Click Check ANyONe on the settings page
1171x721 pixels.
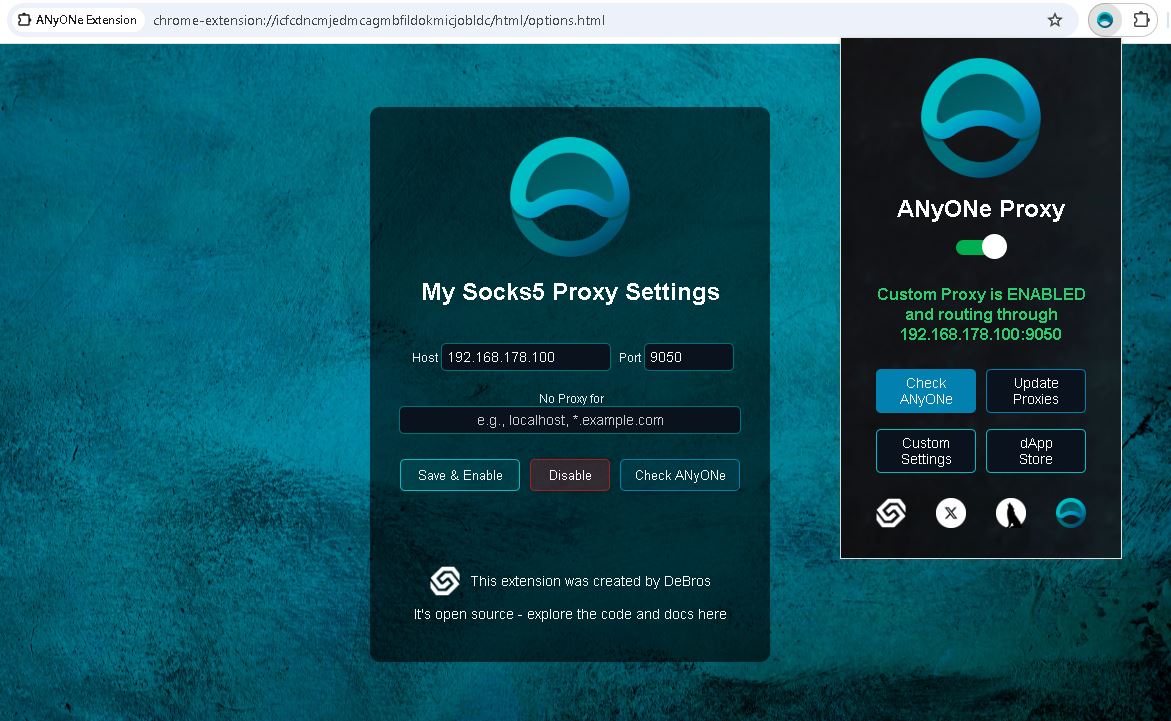click(x=680, y=475)
